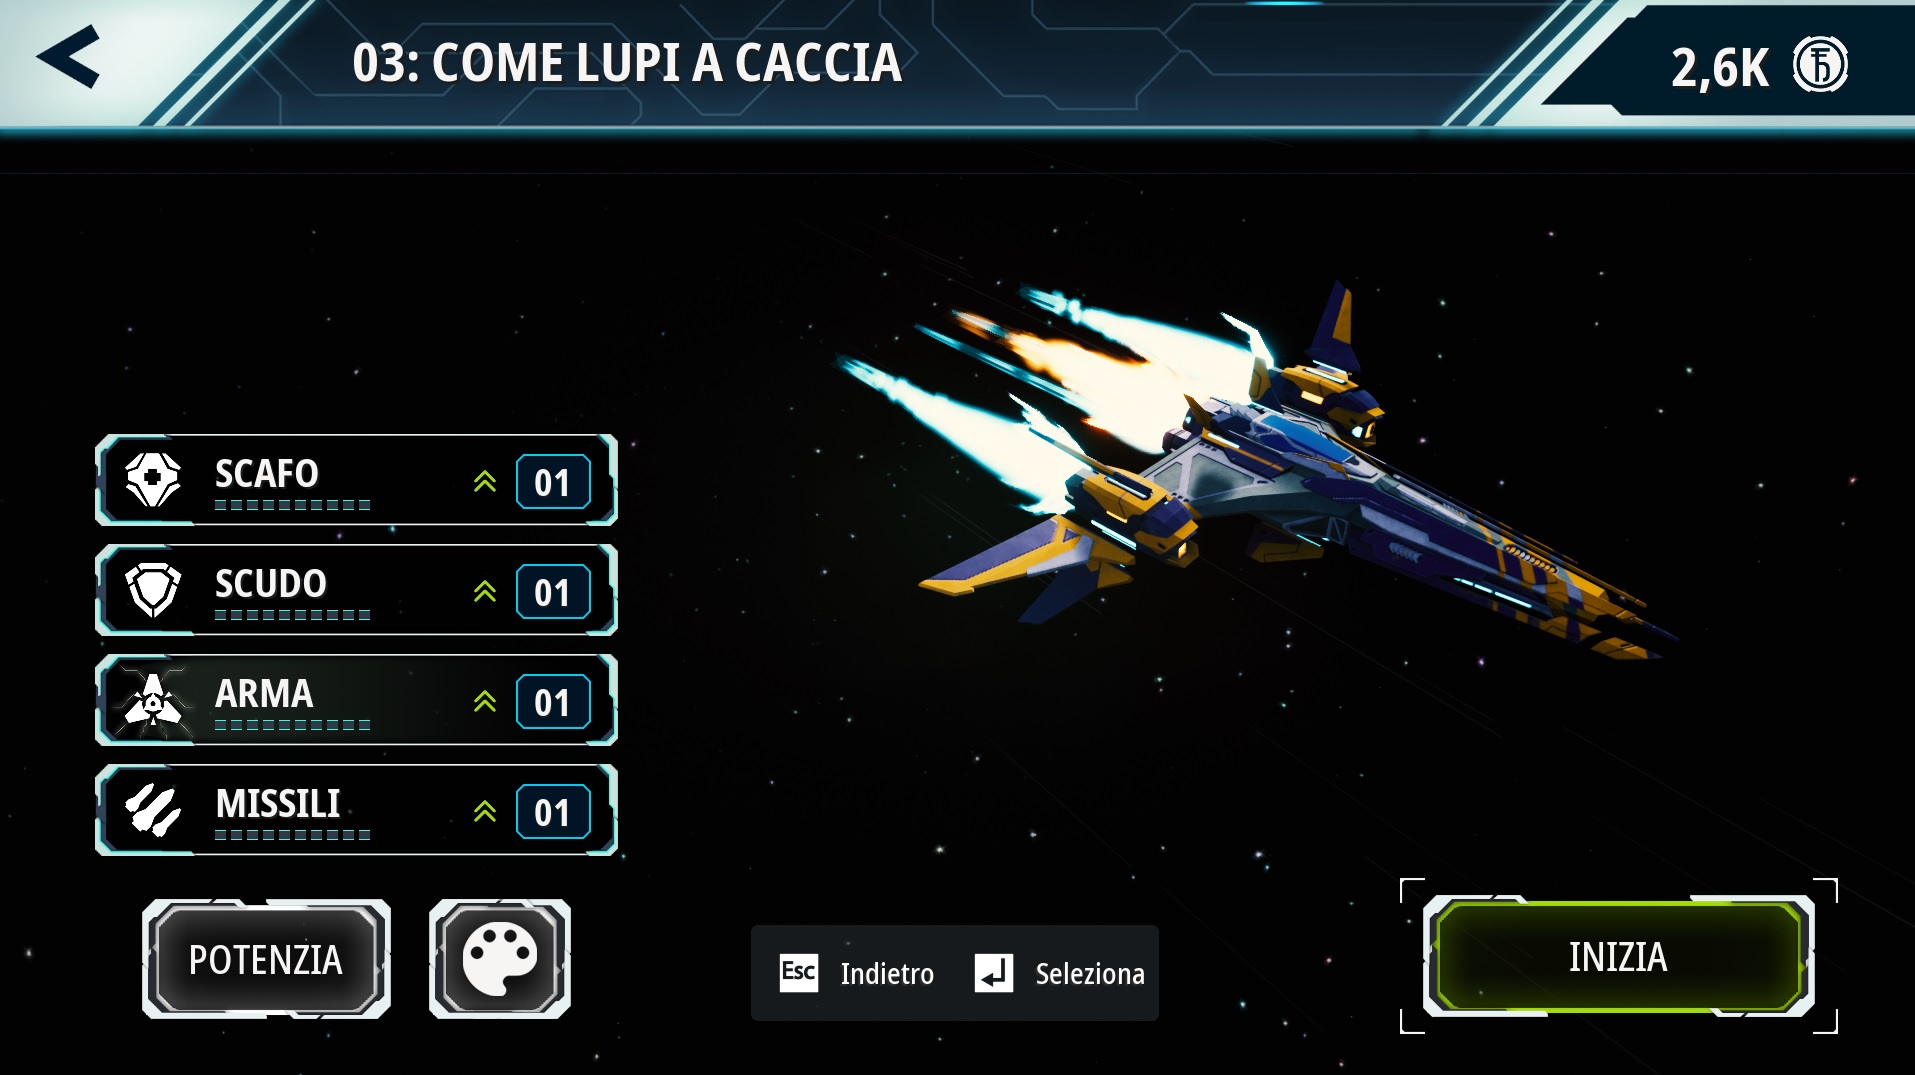Screen dimensions: 1915x1075
Task: Upgrade Scafo using its green chevrons
Action: click(x=485, y=481)
